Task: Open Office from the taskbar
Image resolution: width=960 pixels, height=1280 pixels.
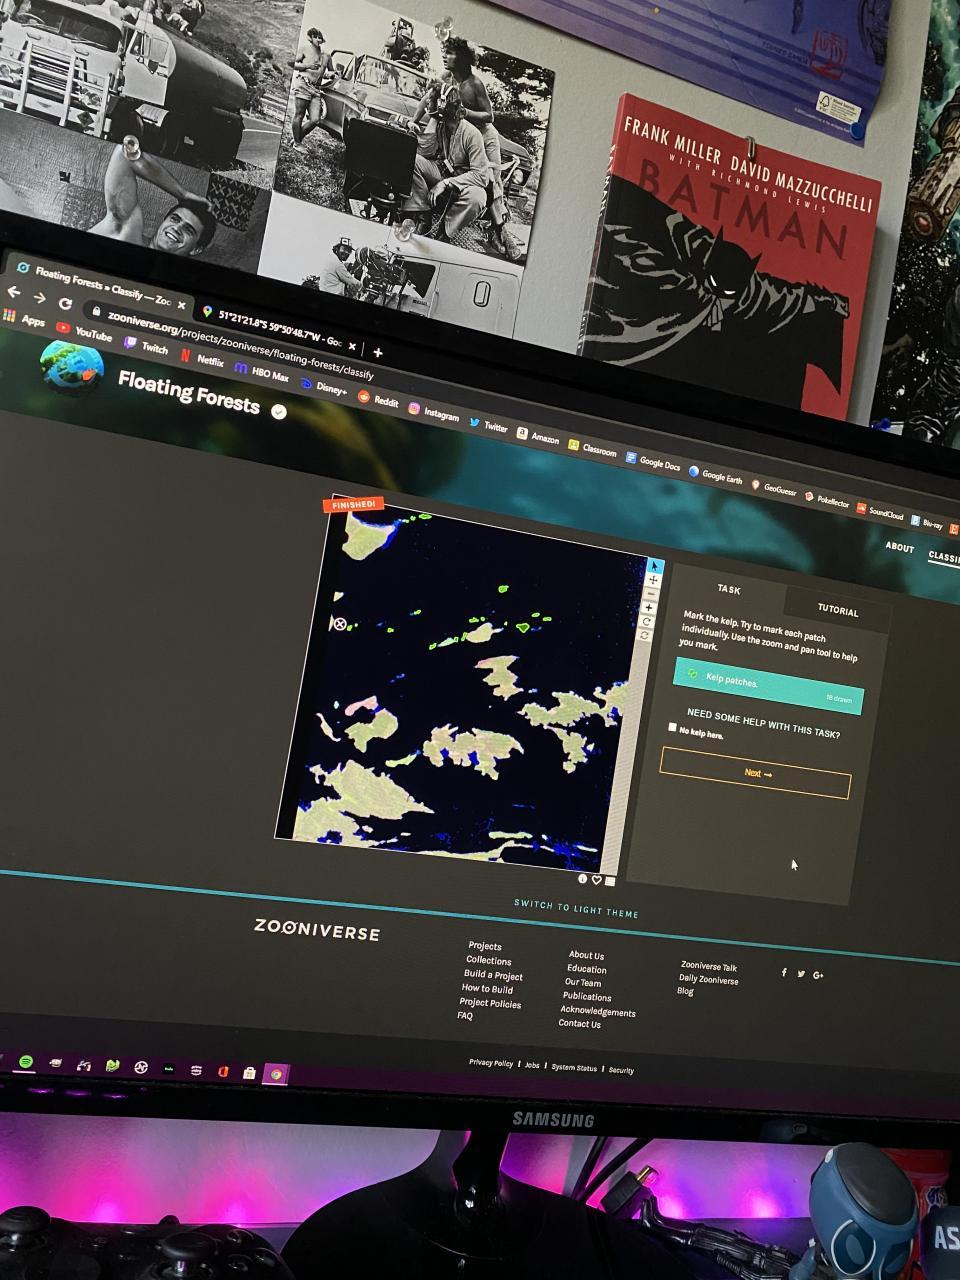Action: pos(221,1072)
